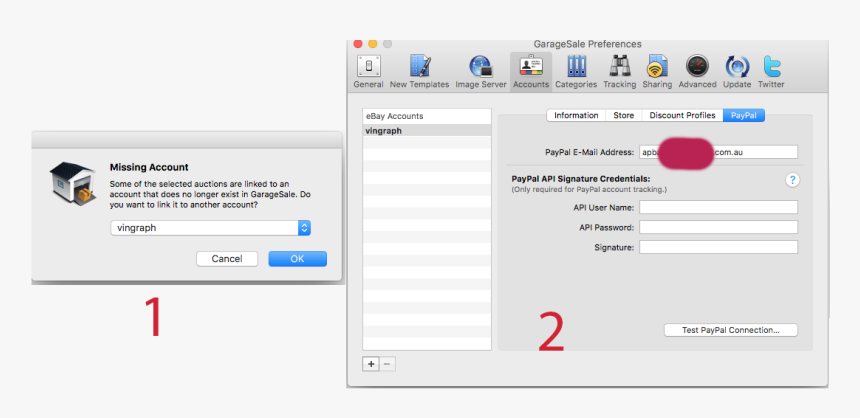Select the PayPal tab
The image size is (860, 418).
click(x=744, y=115)
